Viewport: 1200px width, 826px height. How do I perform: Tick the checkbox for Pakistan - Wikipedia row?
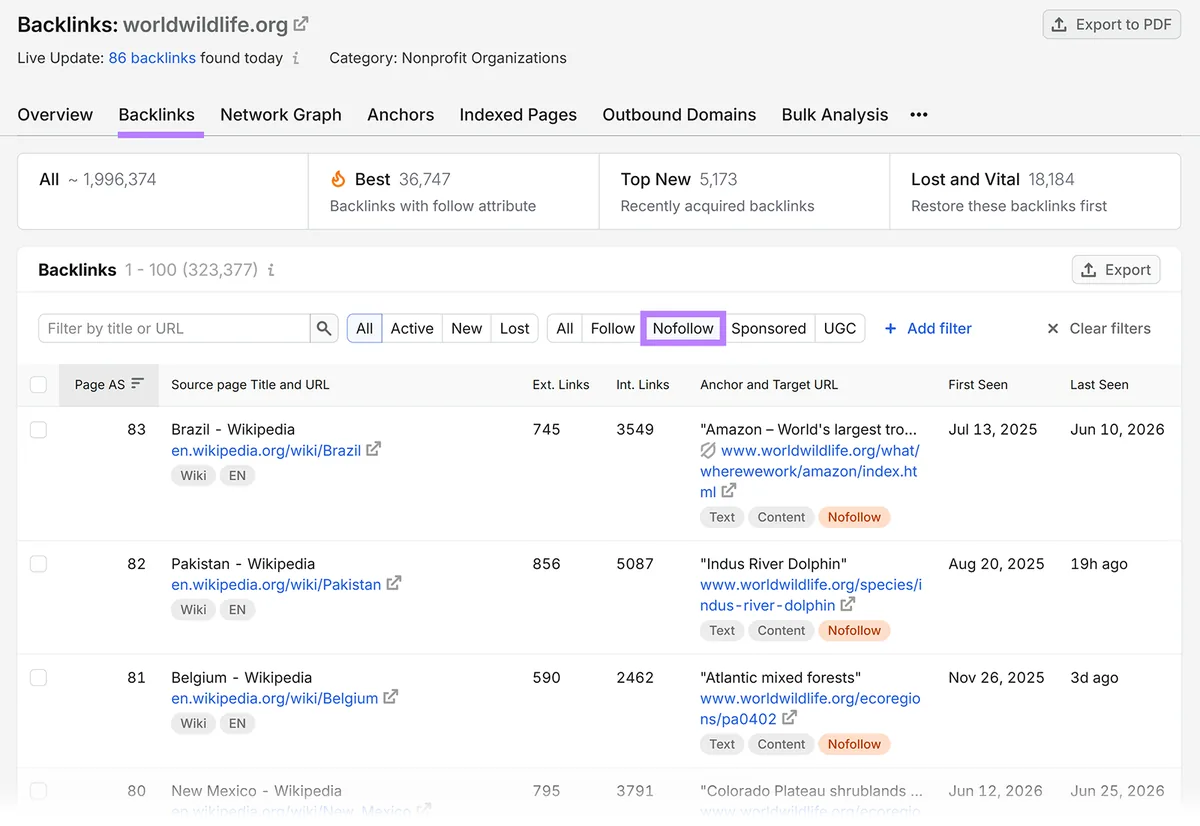(38, 563)
